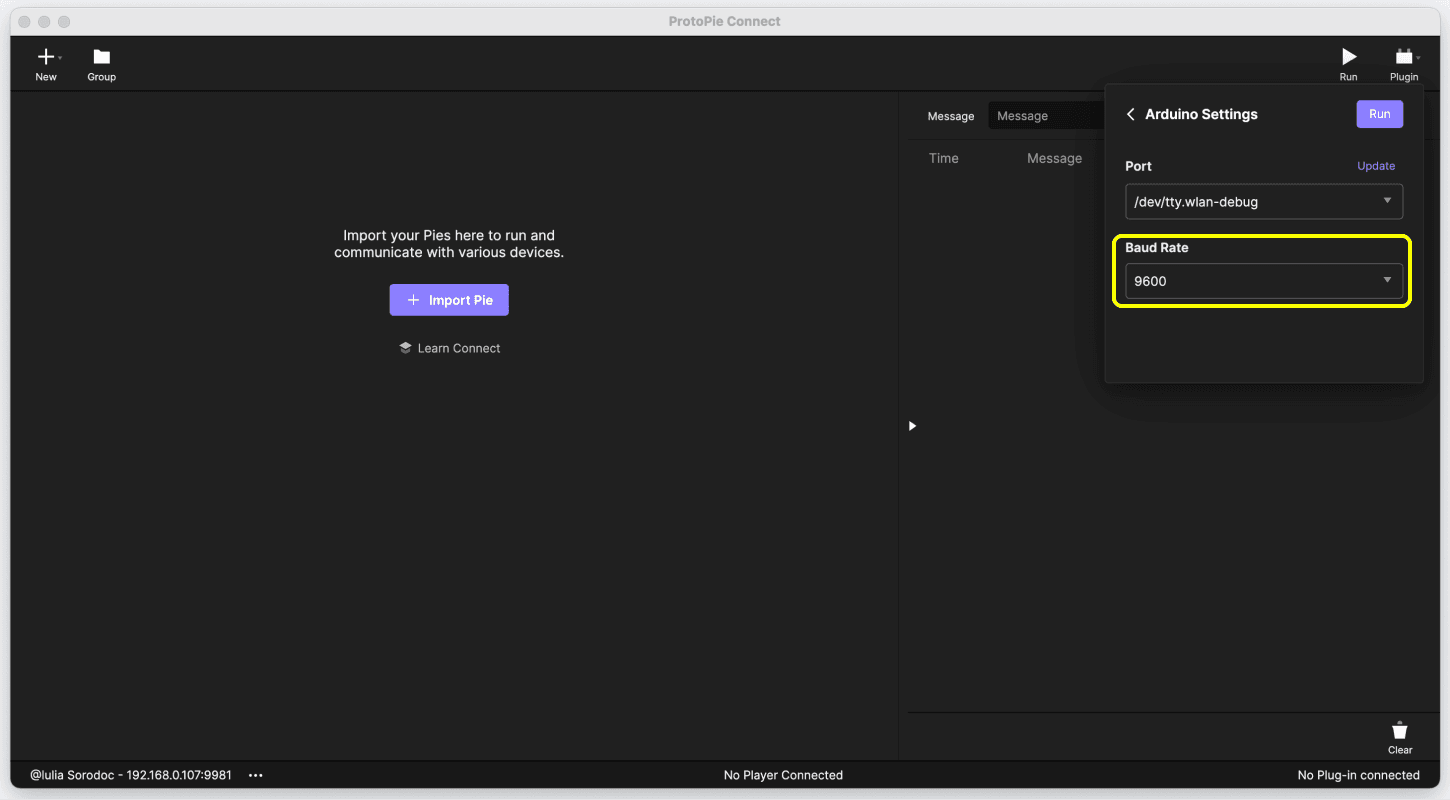Click the Import Pie button
The image size is (1450, 800).
(x=449, y=299)
